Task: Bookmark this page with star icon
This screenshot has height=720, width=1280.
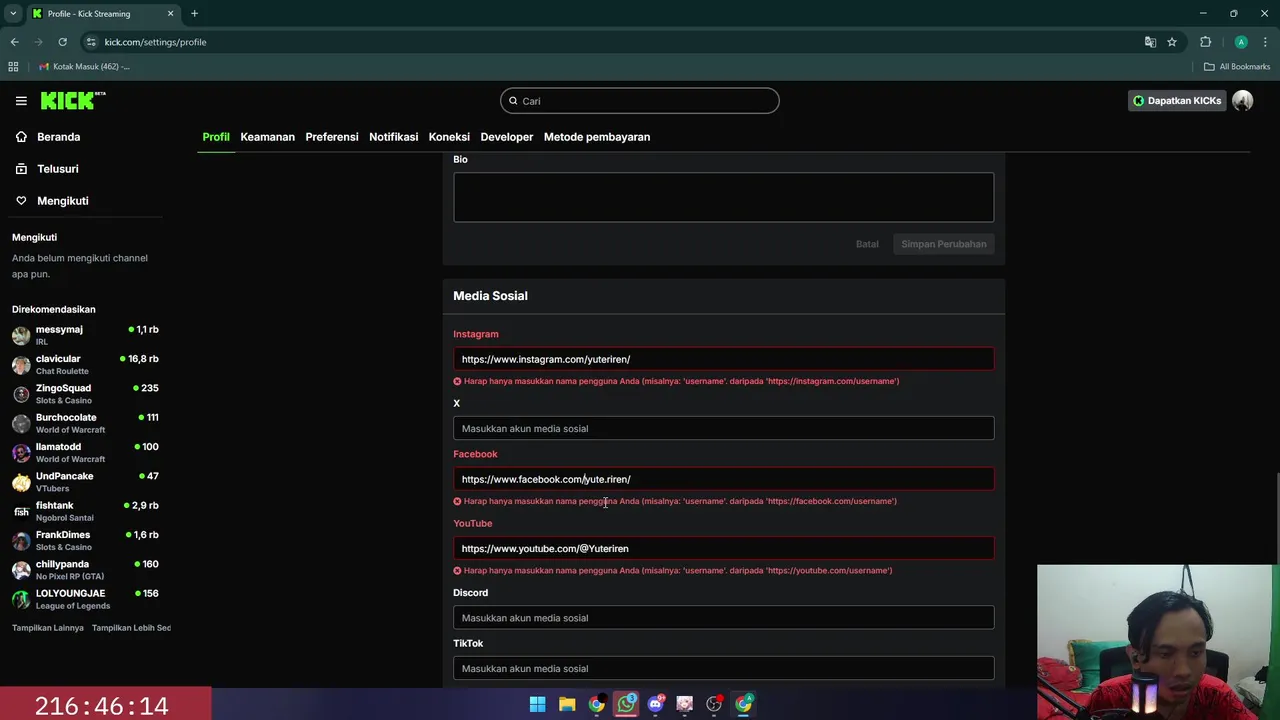Action: pyautogui.click(x=1172, y=42)
